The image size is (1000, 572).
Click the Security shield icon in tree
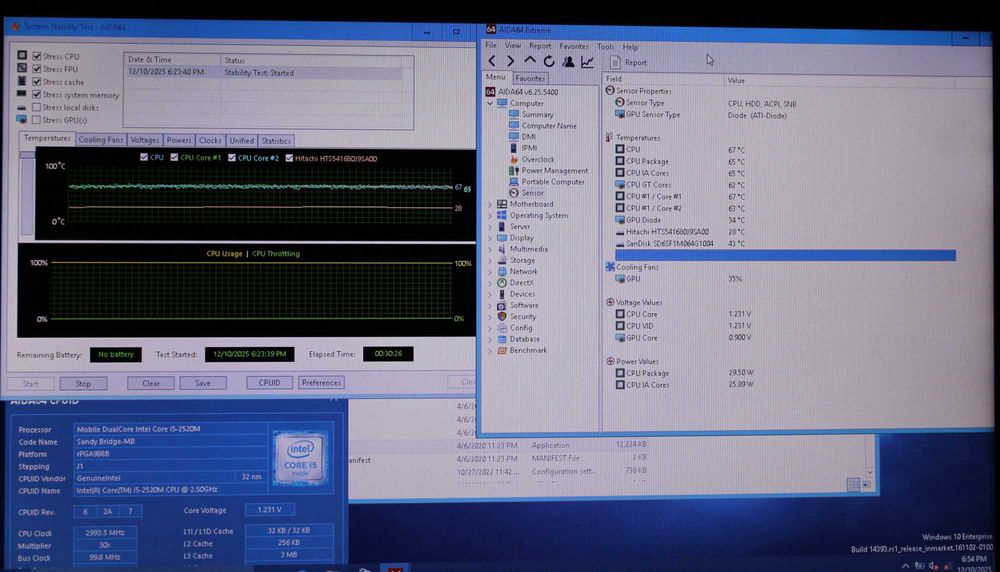pos(502,316)
